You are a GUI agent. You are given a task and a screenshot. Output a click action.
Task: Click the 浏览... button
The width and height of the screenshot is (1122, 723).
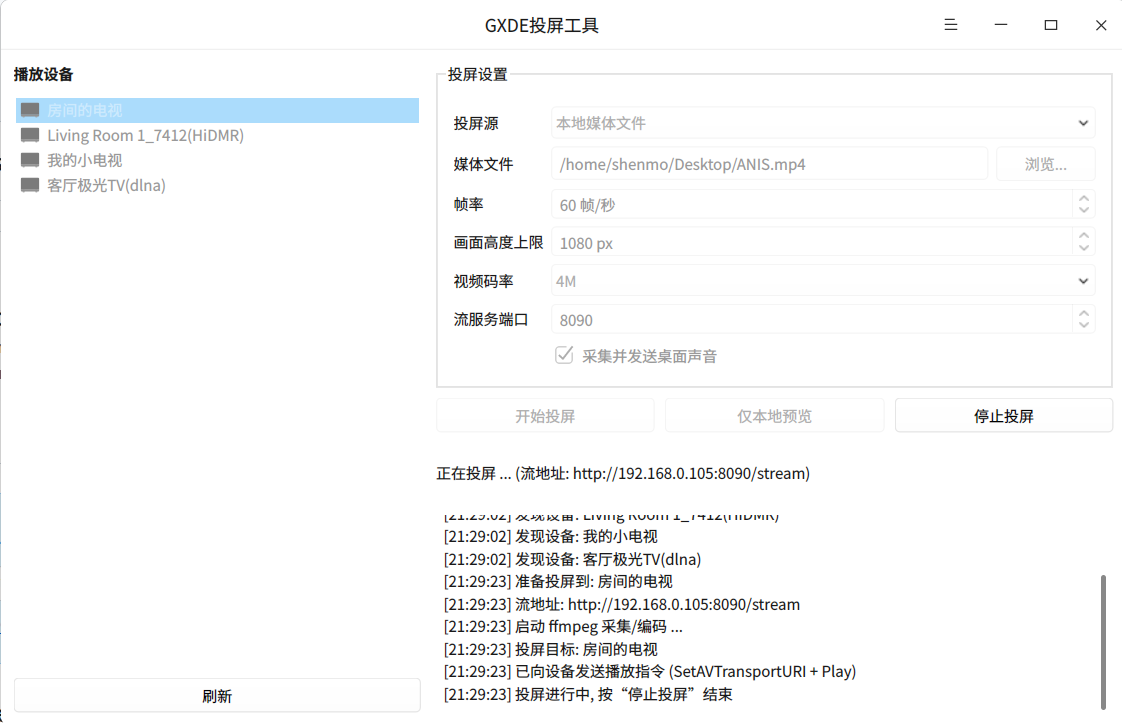(1045, 165)
